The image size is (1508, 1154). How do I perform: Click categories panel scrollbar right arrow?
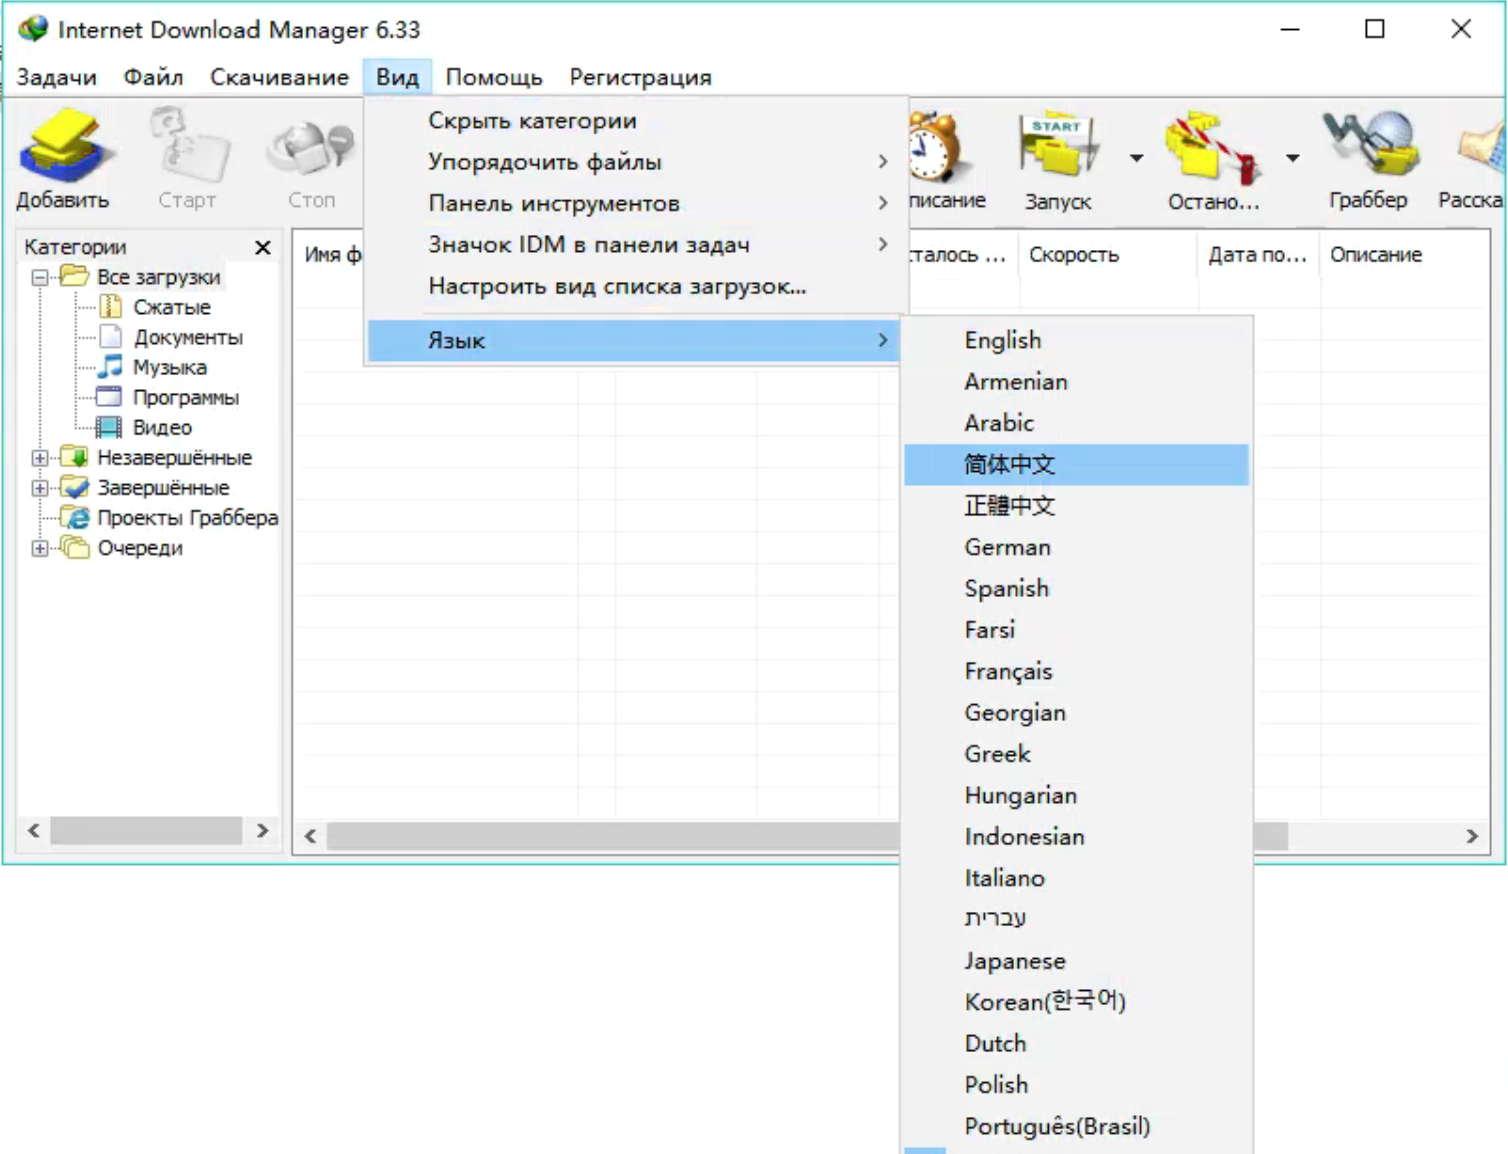coord(262,830)
